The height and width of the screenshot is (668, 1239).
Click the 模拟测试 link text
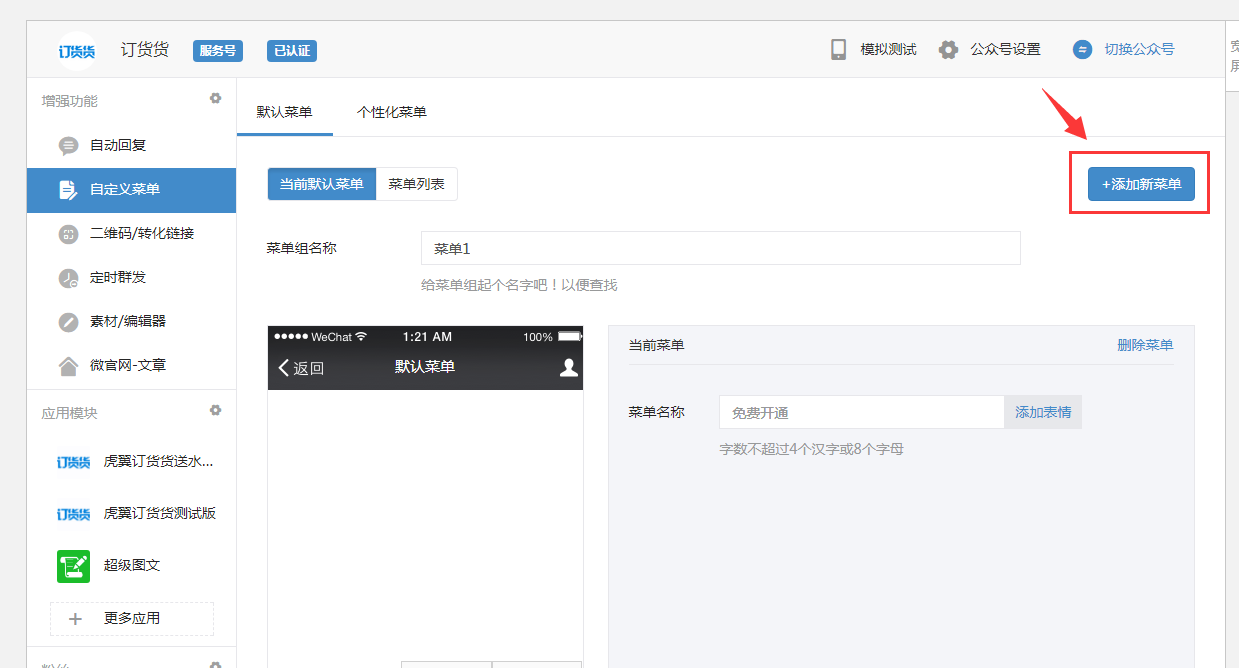pyautogui.click(x=889, y=49)
